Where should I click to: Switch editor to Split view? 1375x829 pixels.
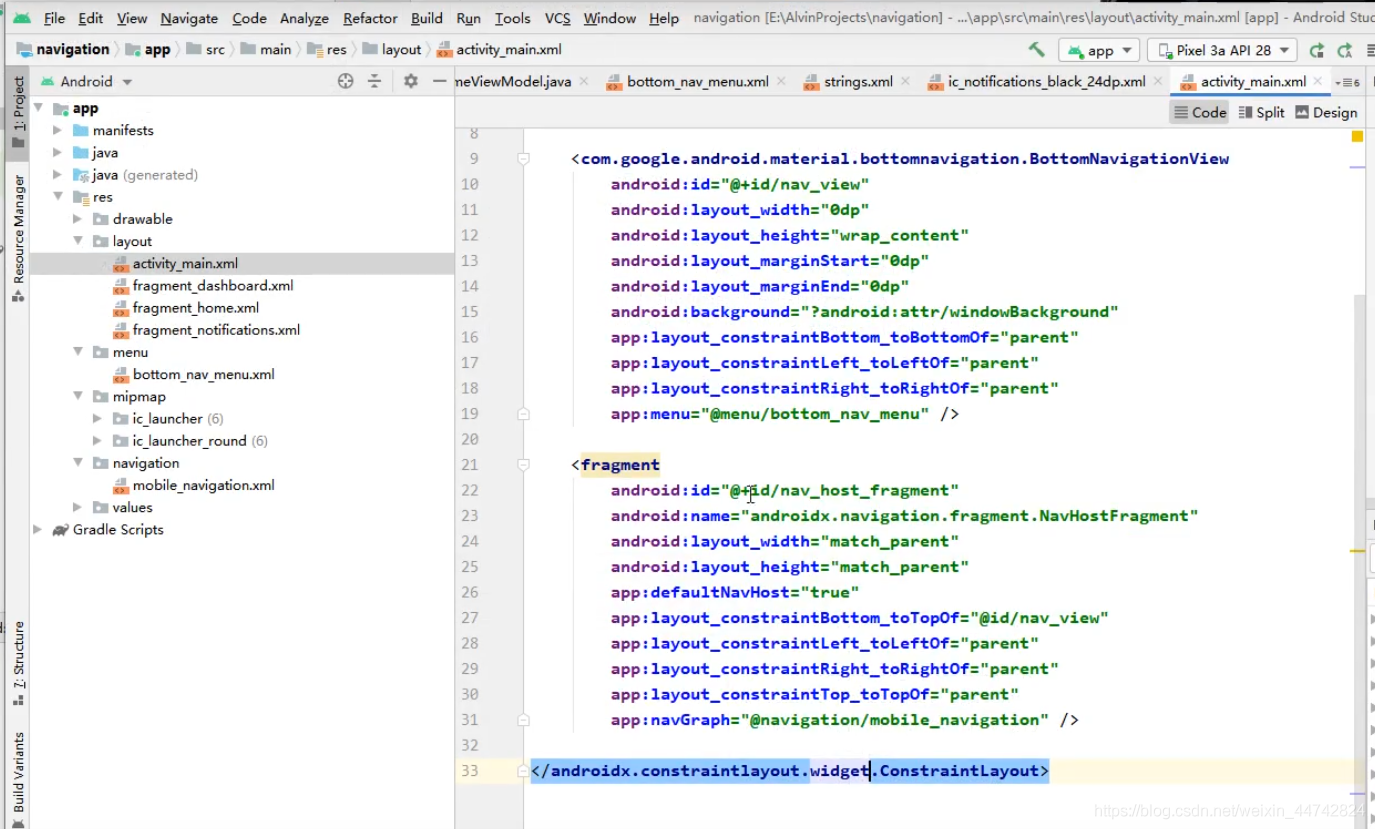[1261, 113]
